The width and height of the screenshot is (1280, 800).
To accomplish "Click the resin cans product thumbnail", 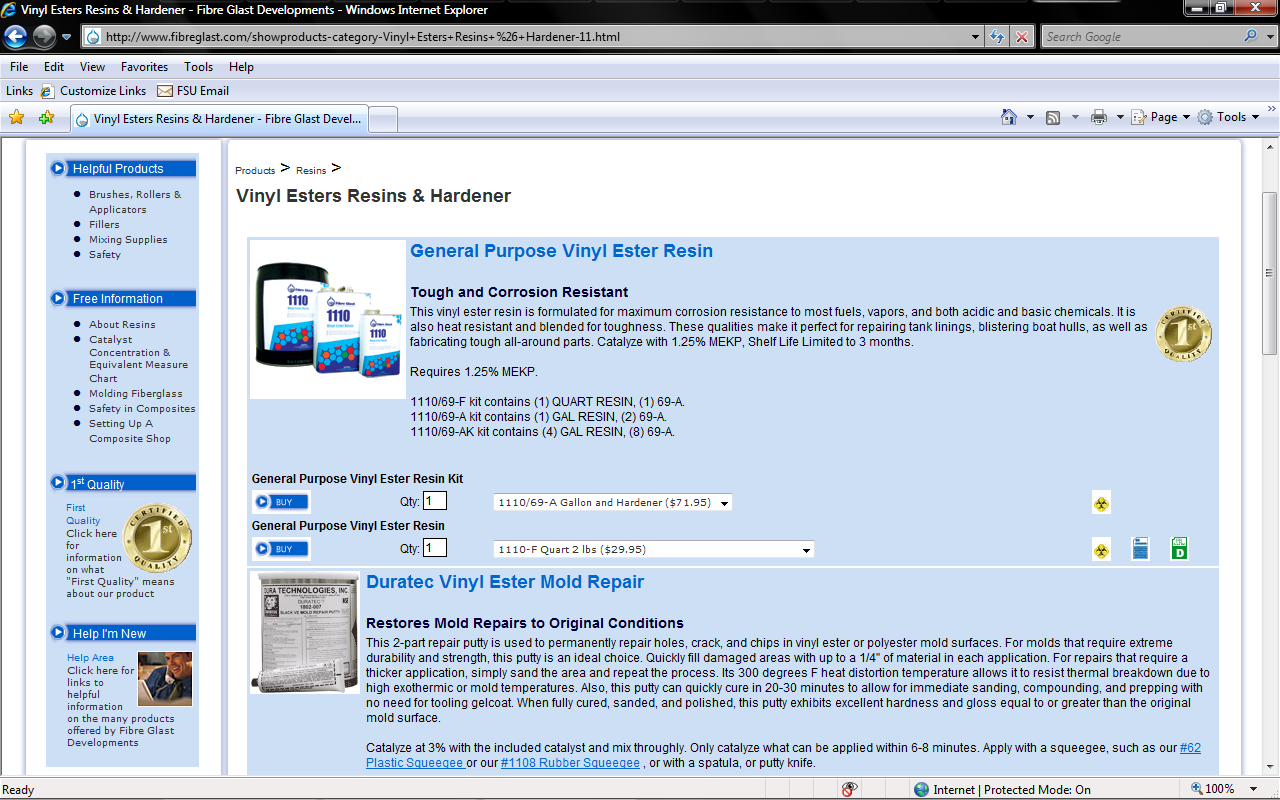I will coord(328,320).
